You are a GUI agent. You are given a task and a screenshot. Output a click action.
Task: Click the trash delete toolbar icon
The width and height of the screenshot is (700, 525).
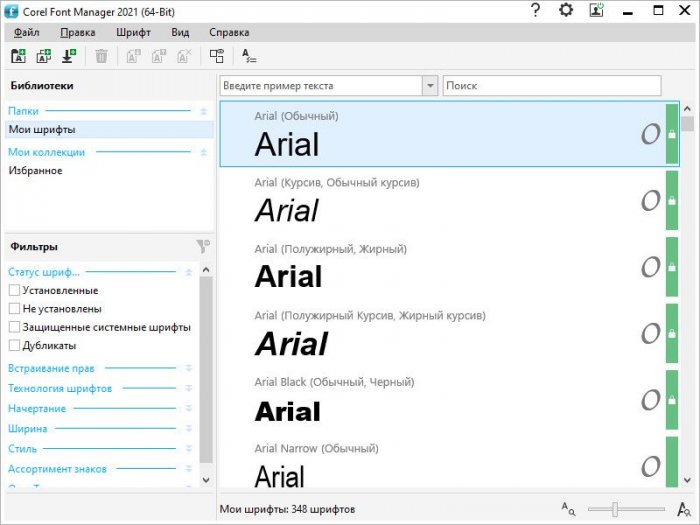click(x=101, y=56)
